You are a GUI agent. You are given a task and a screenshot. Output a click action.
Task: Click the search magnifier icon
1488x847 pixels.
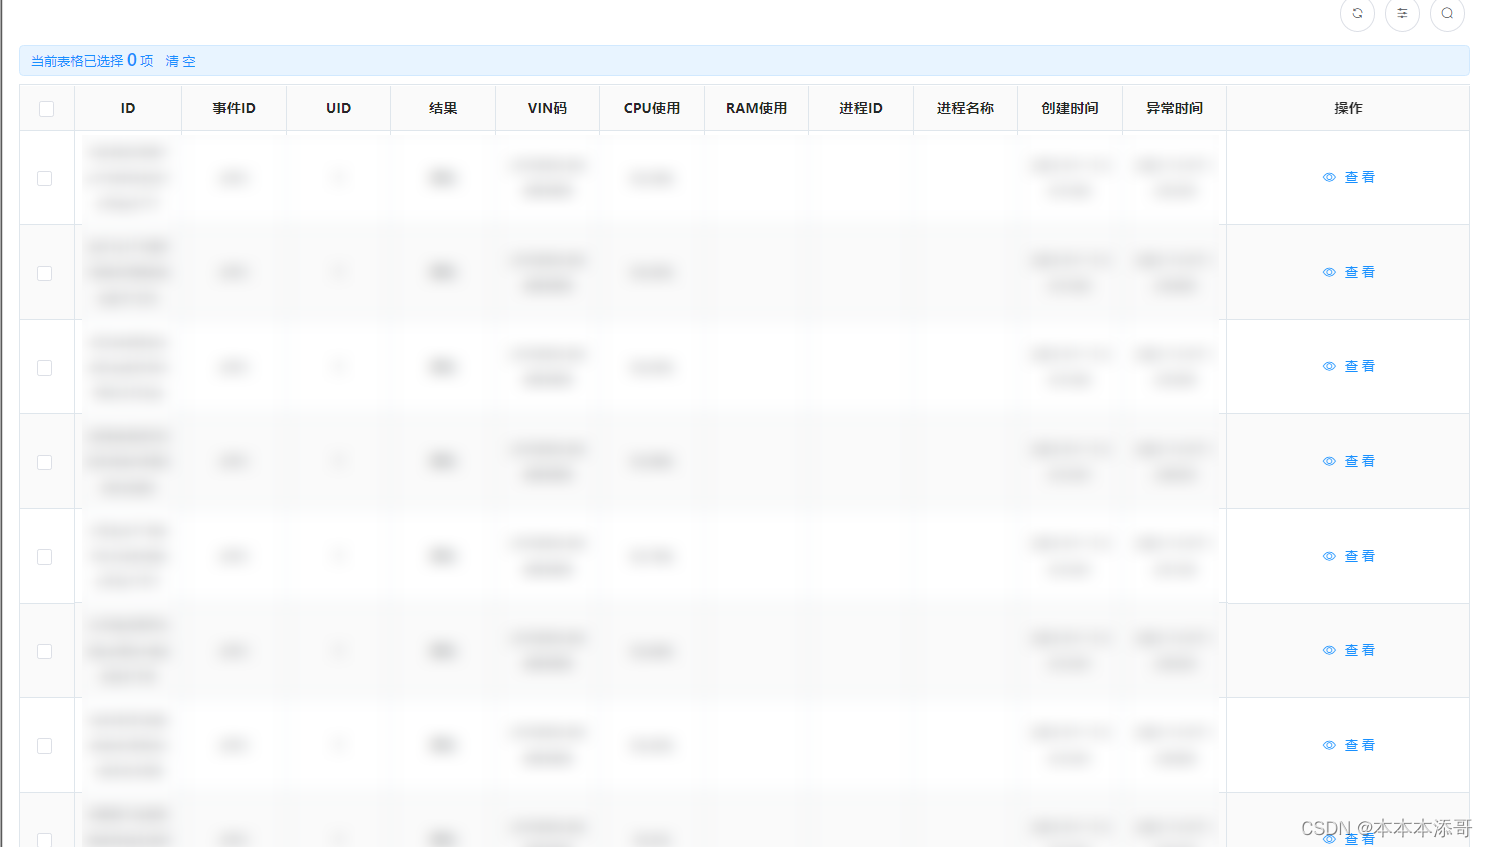point(1447,14)
